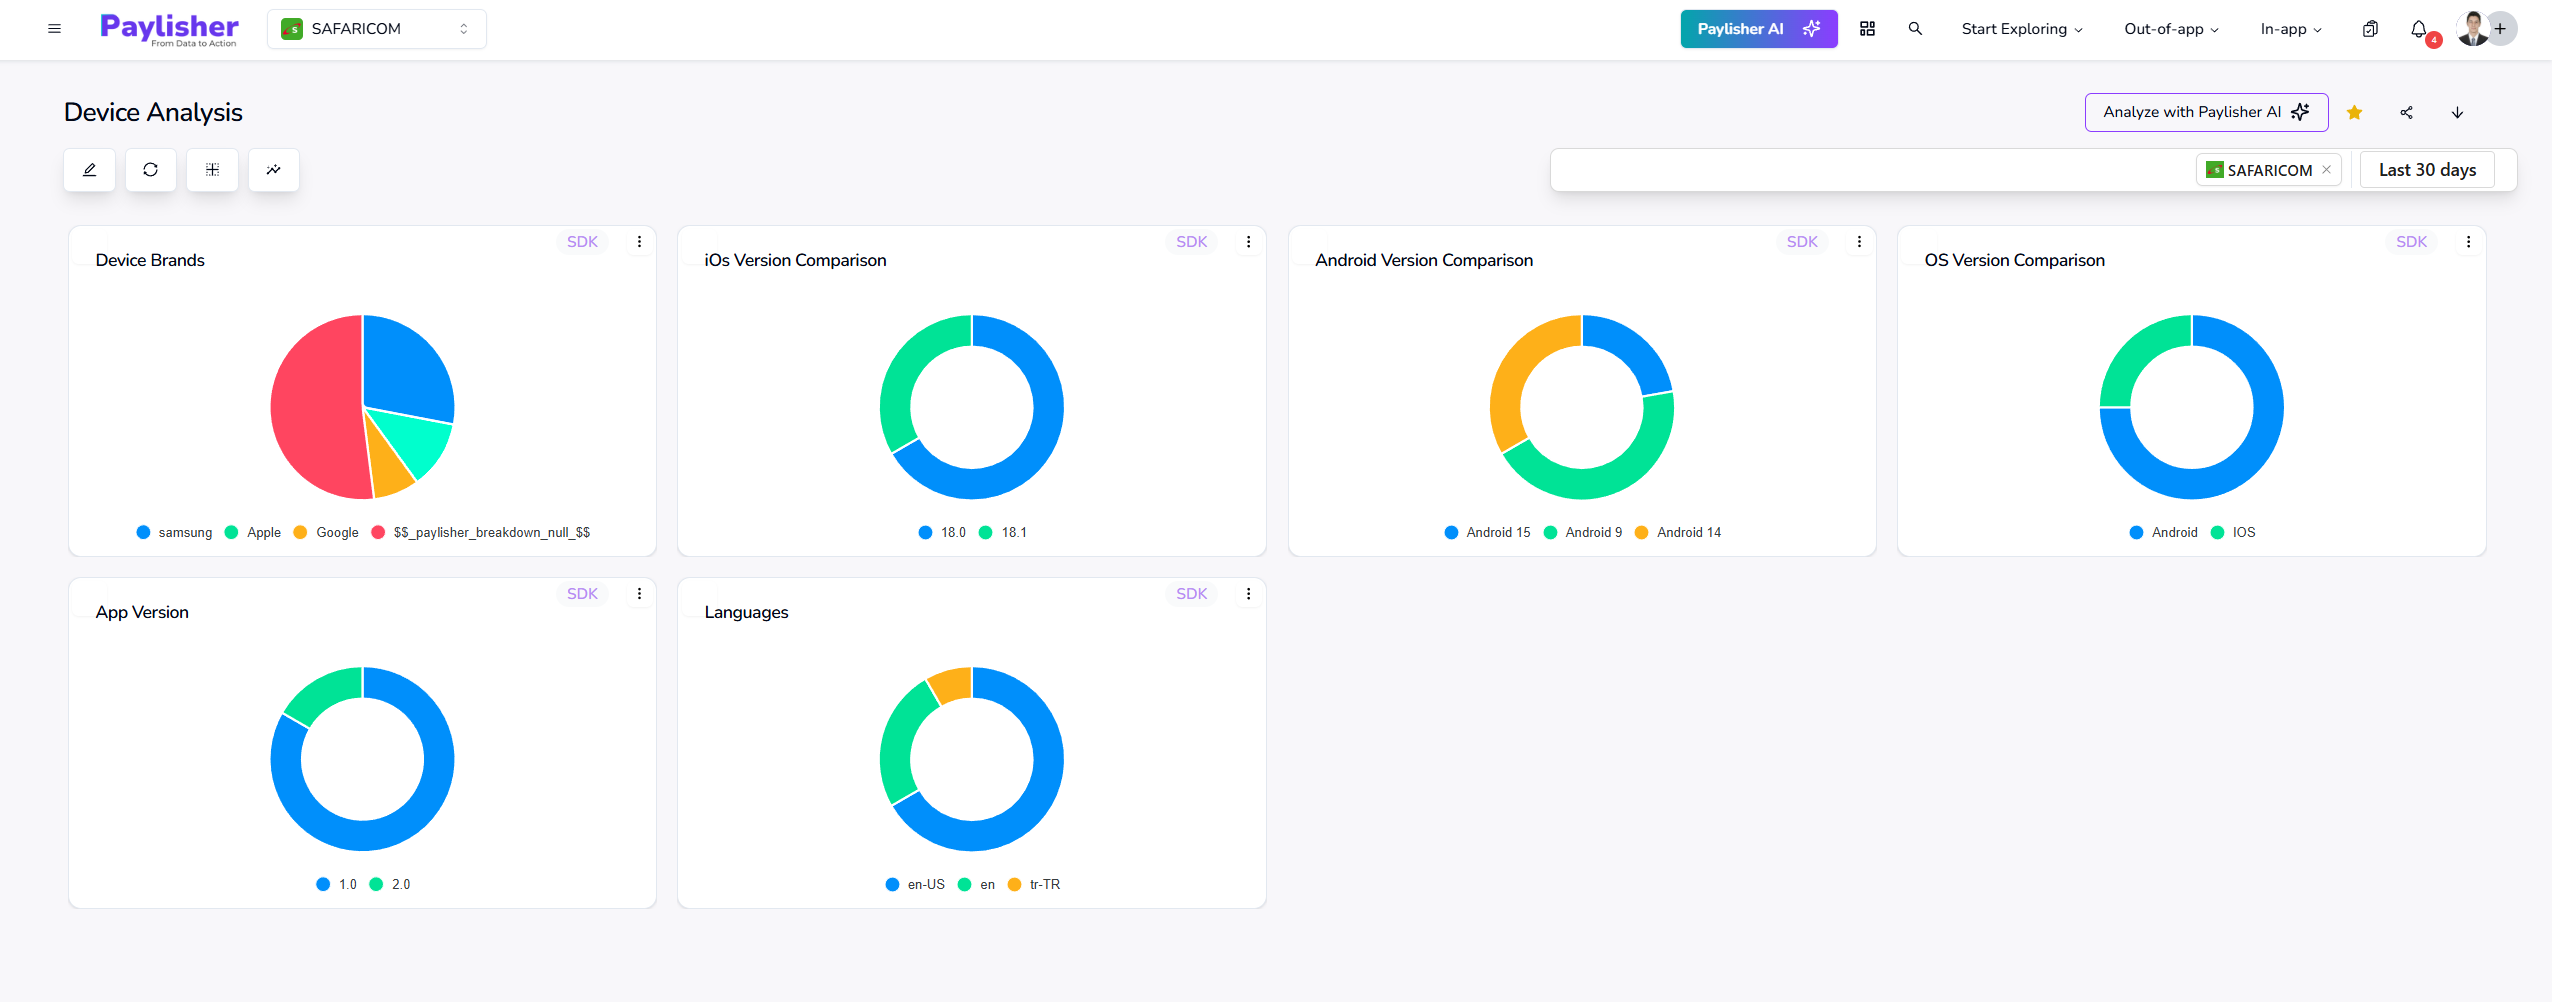The height and width of the screenshot is (1002, 2552).
Task: Refresh the dashboard with reload icon
Action: coord(151,170)
